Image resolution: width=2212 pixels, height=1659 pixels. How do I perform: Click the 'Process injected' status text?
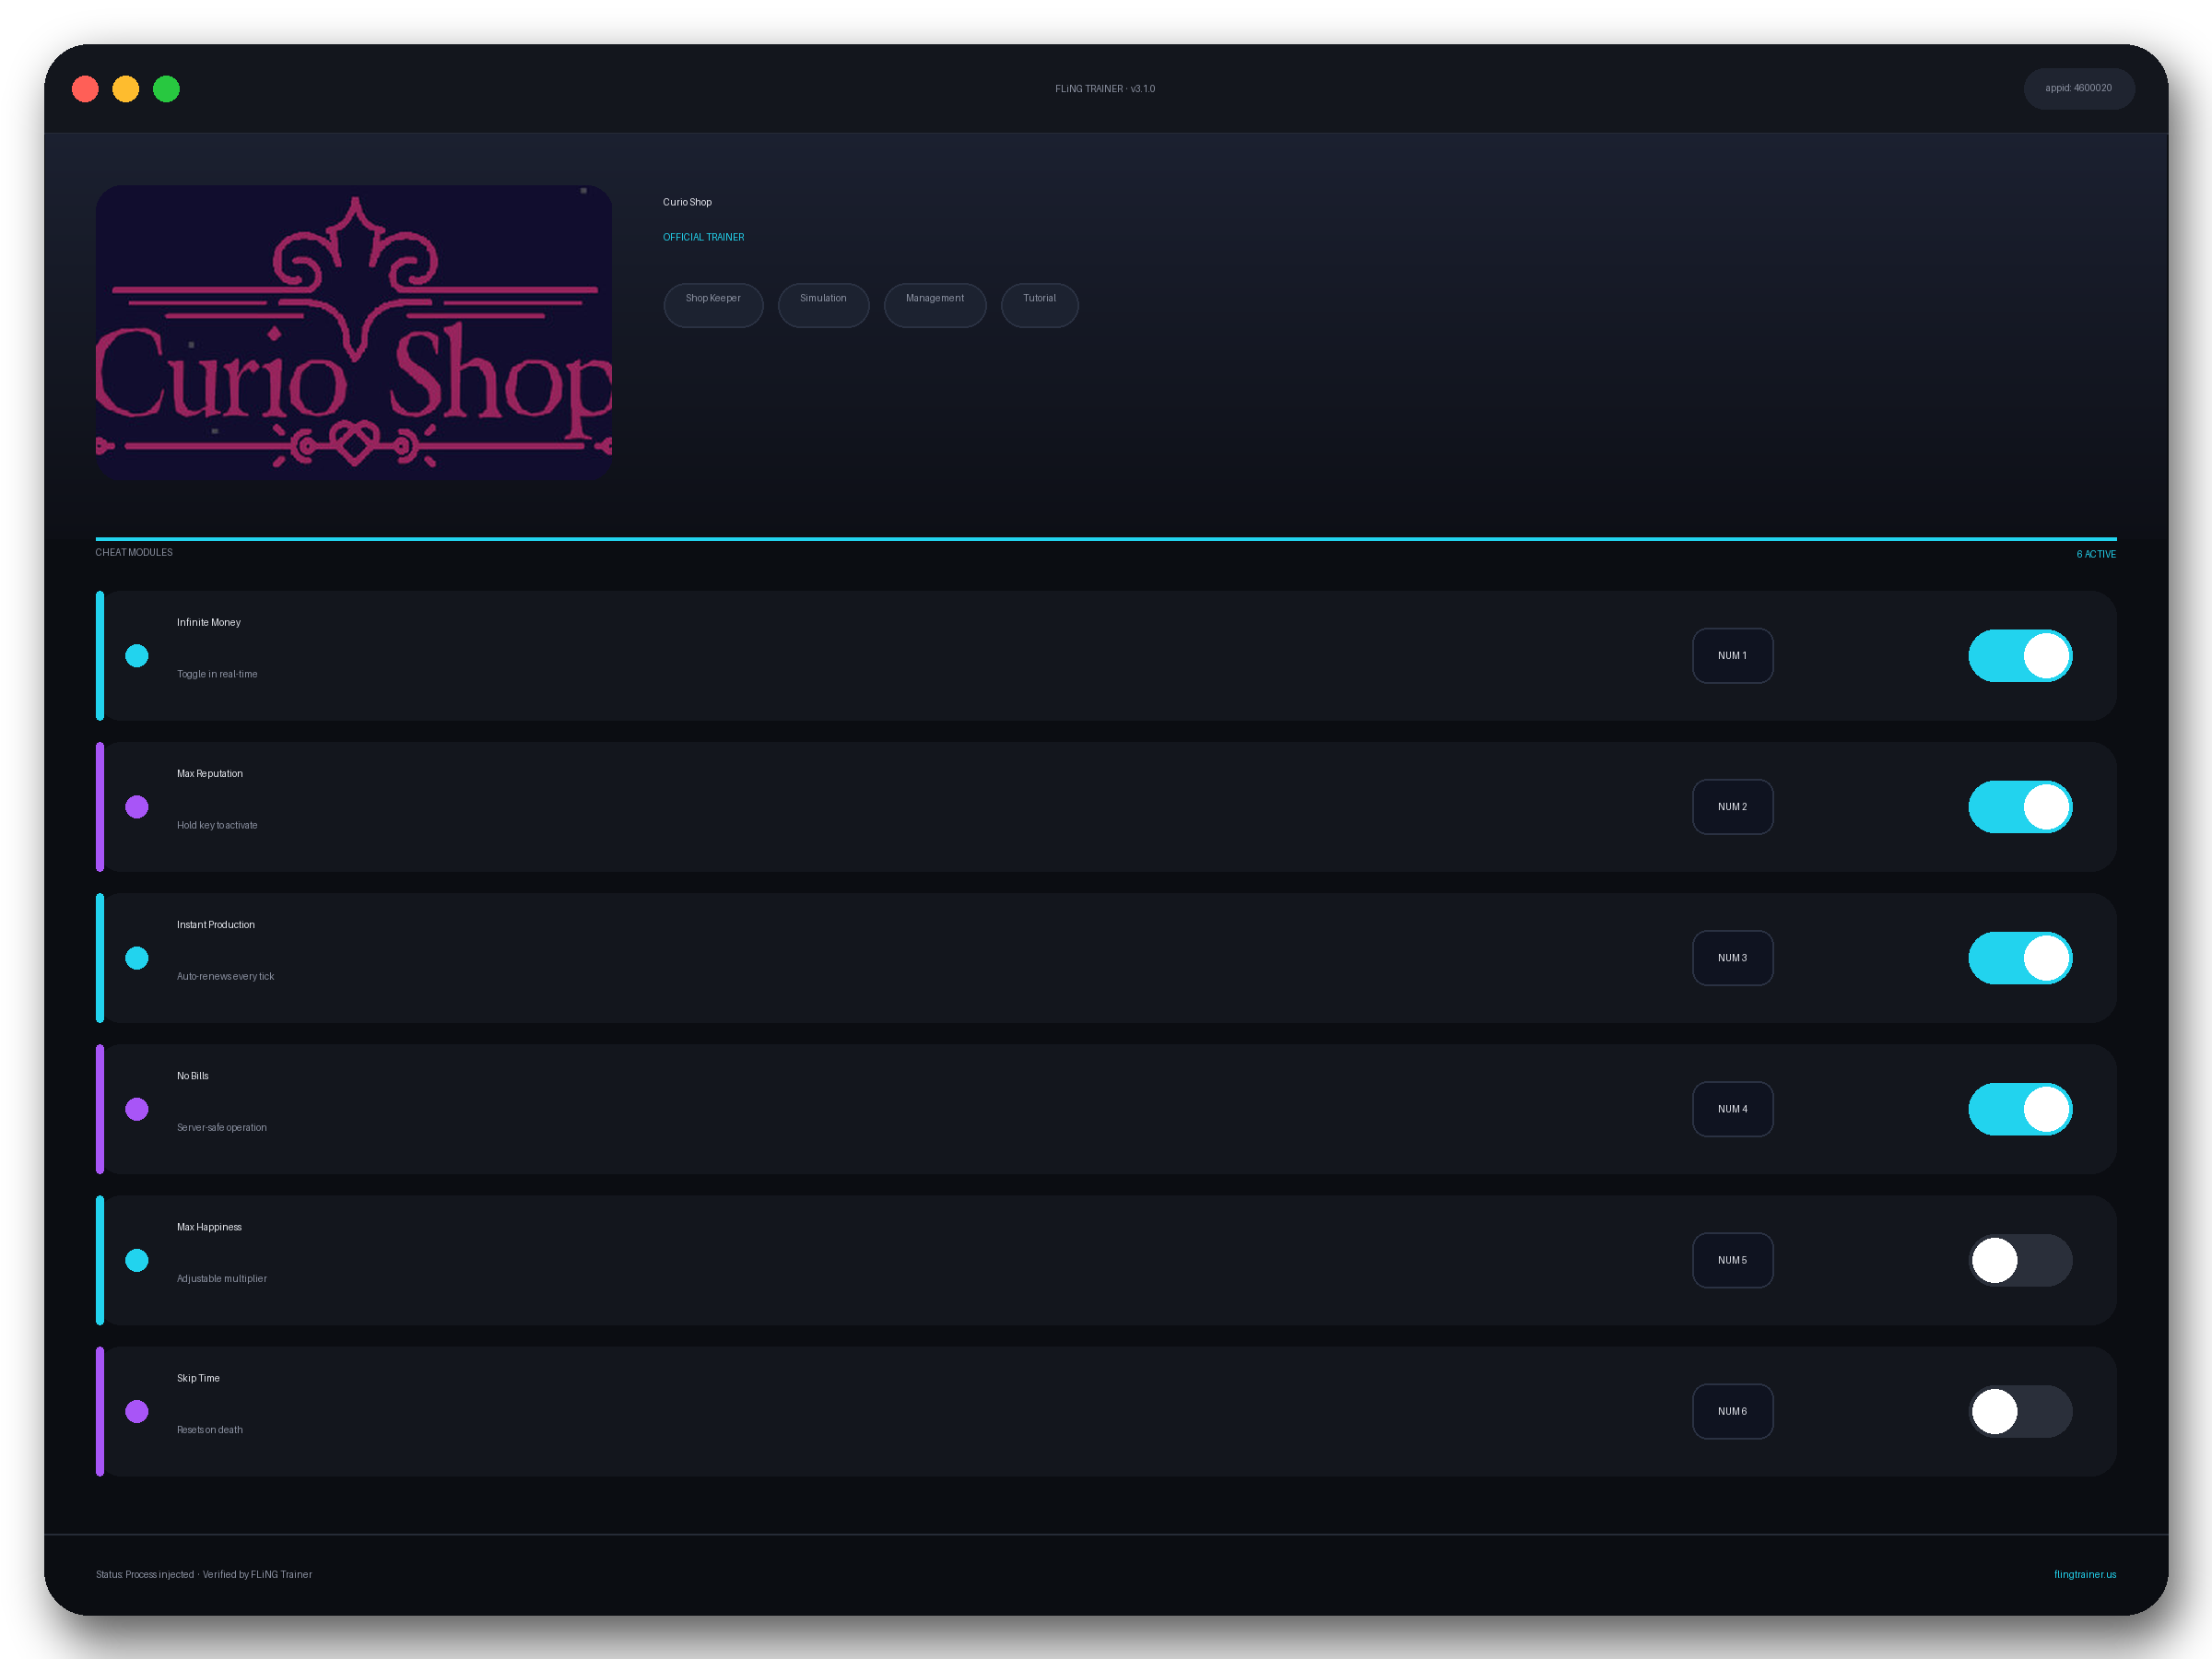click(160, 1574)
